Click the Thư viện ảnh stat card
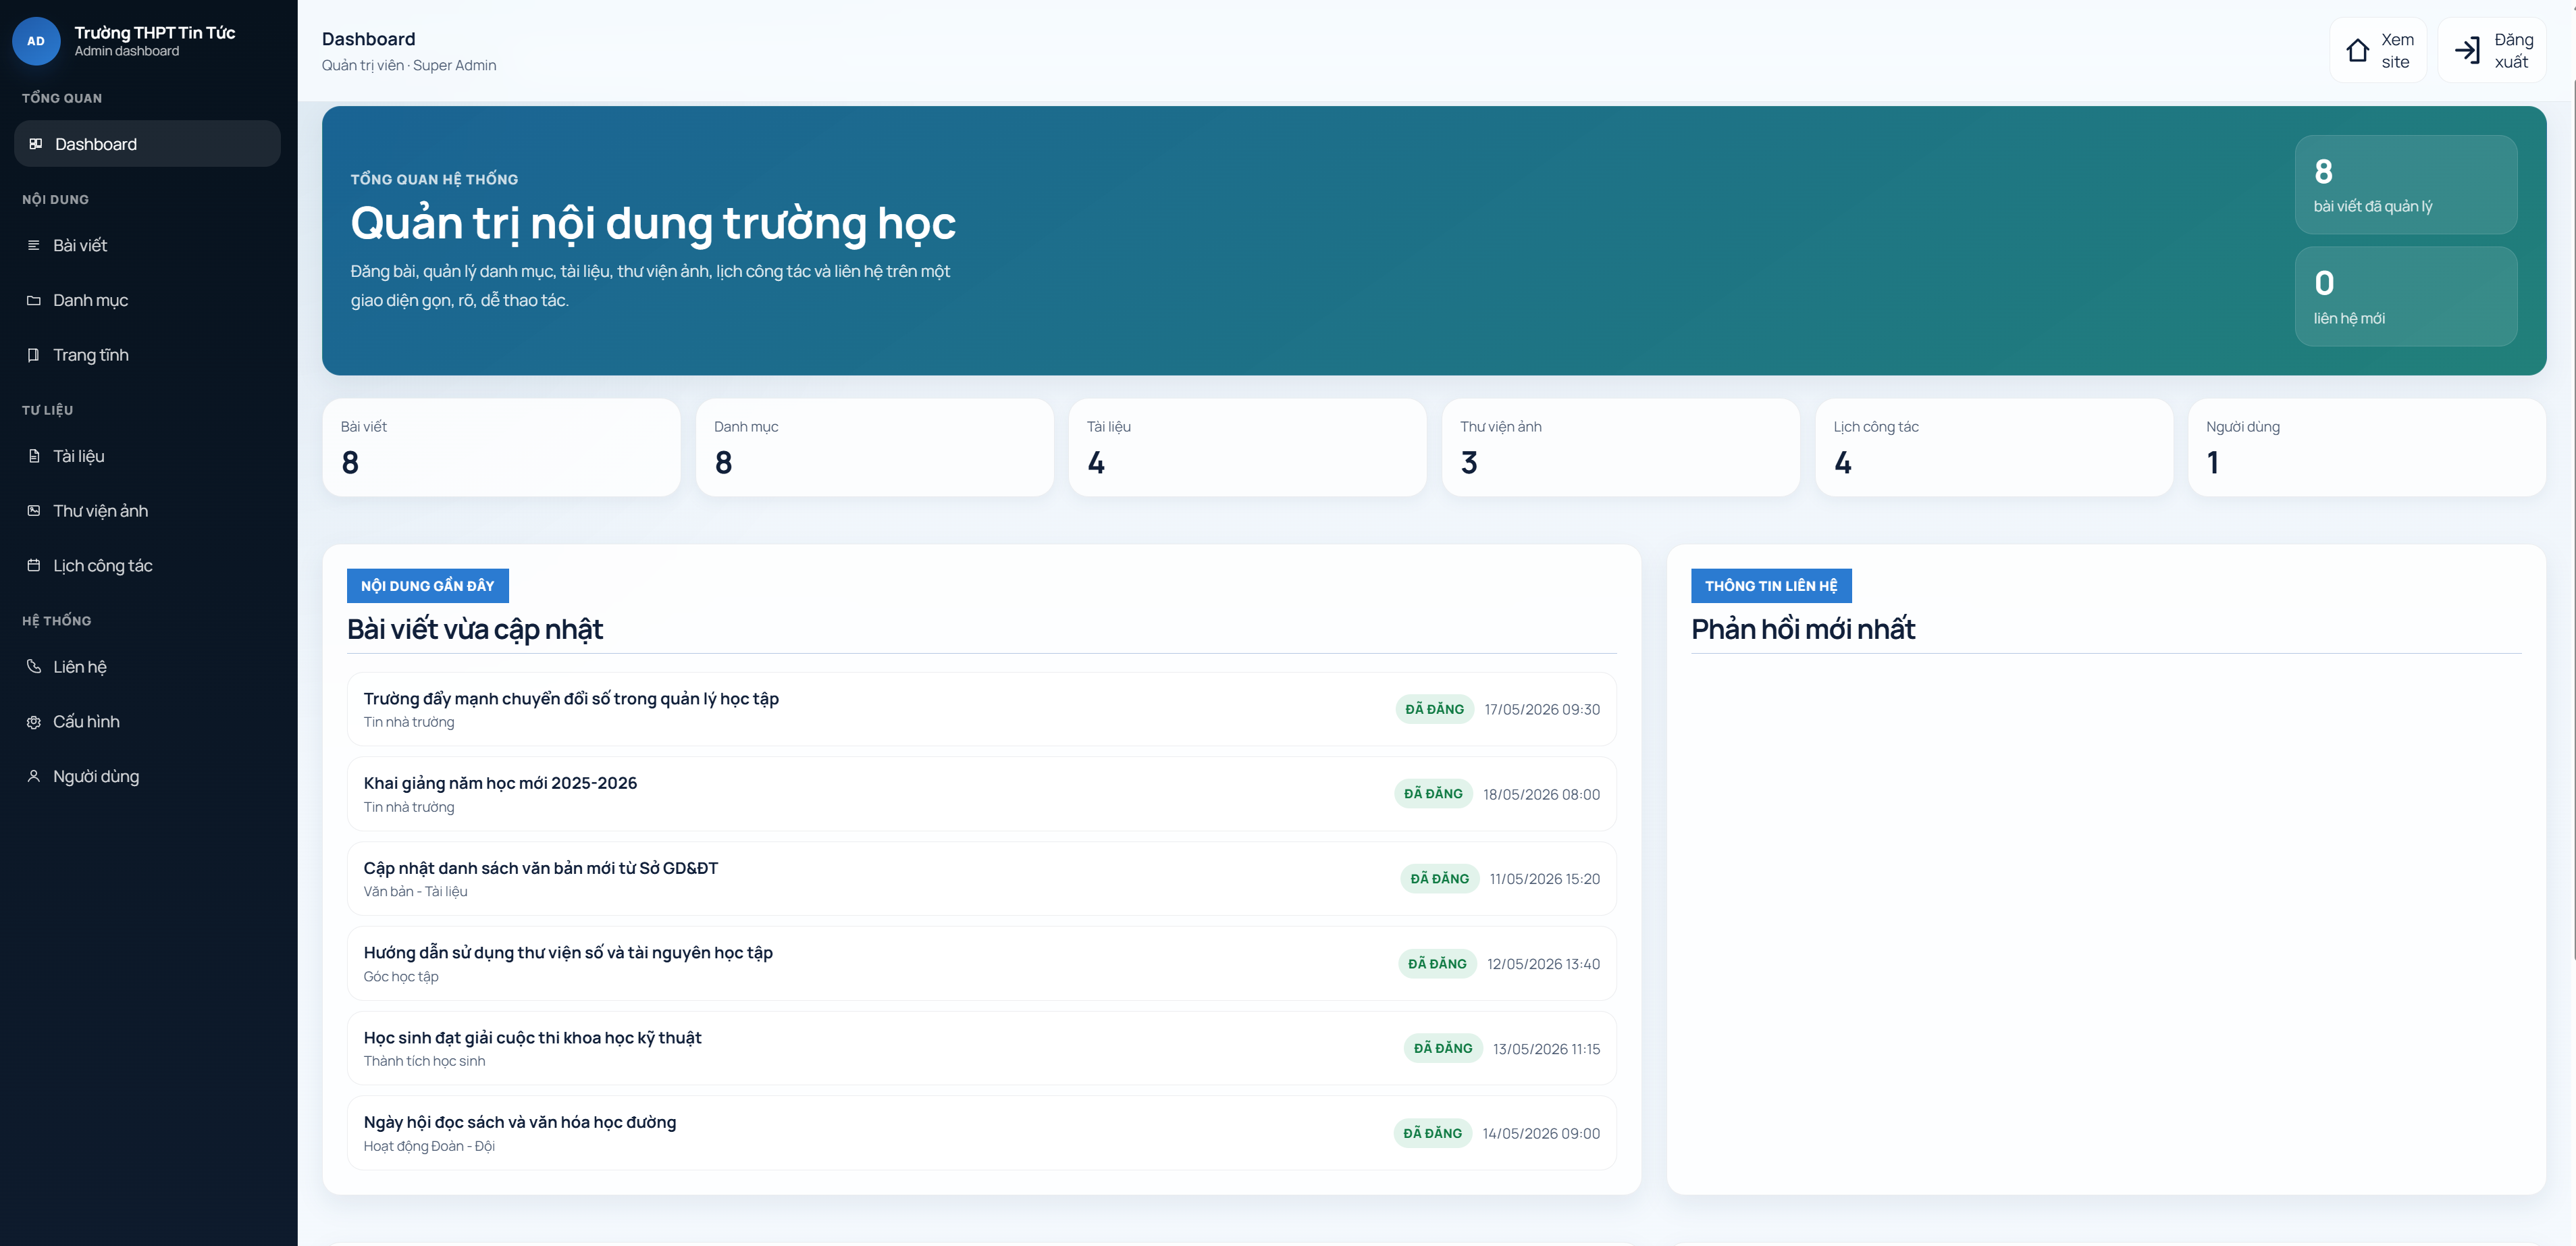This screenshot has width=2576, height=1246. (x=1621, y=448)
